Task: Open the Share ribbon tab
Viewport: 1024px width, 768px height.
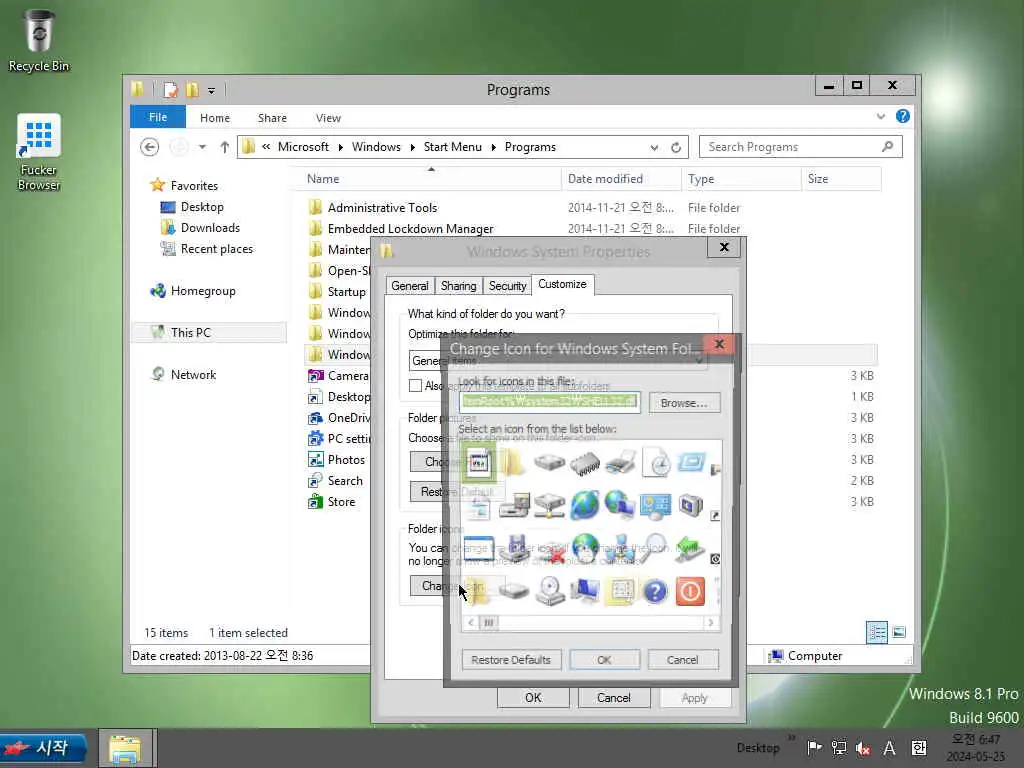Action: 272,118
